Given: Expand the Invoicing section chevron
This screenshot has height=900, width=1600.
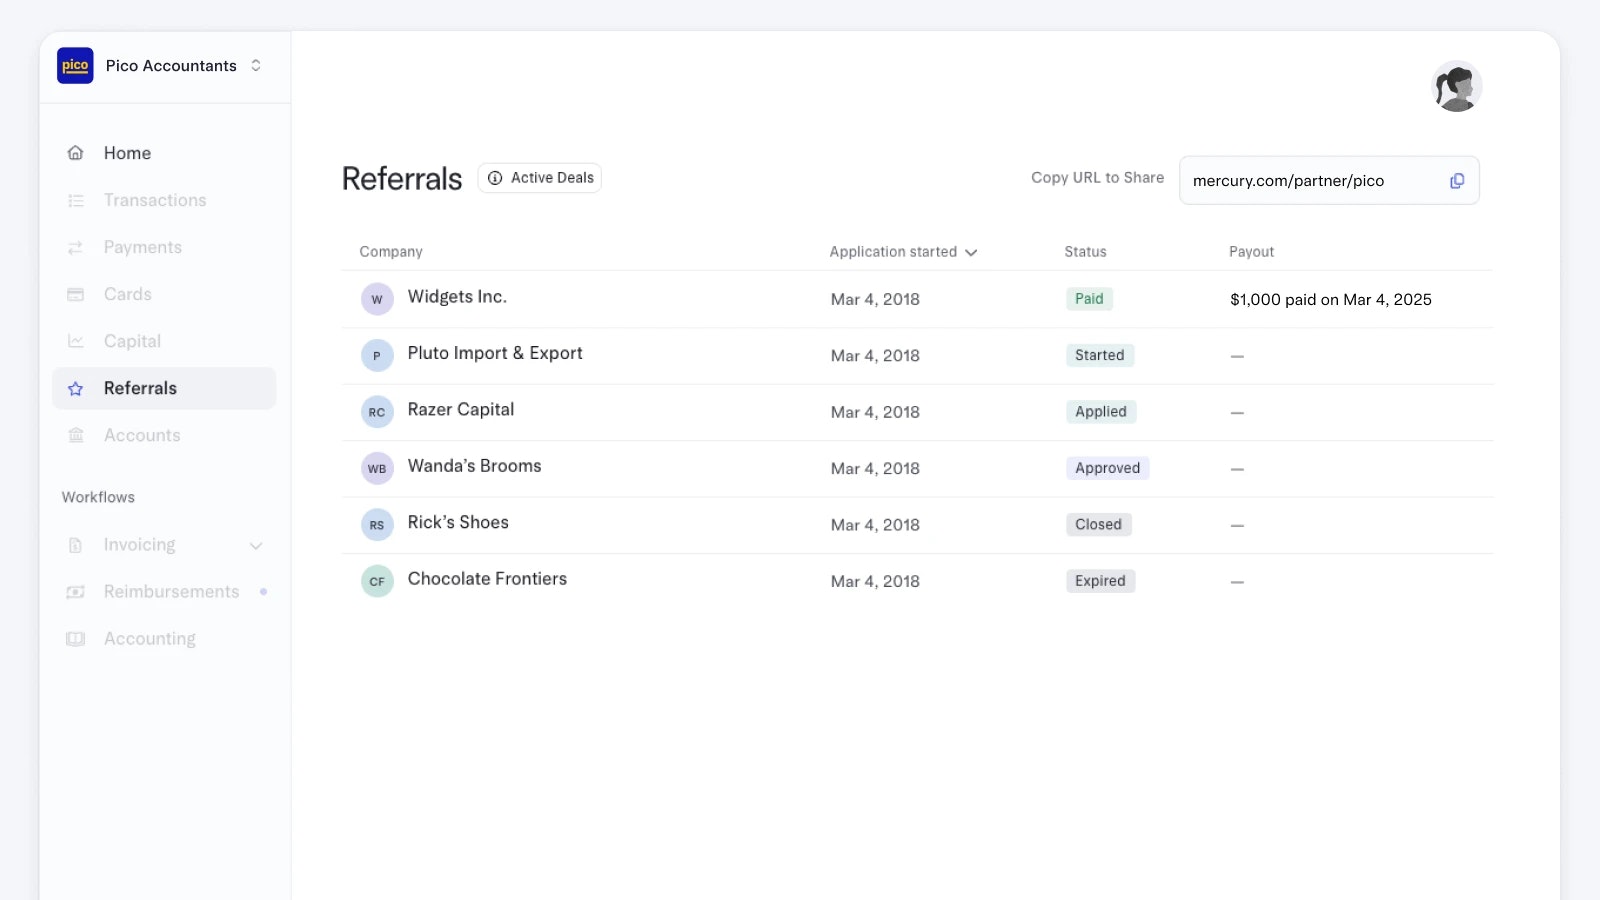Looking at the screenshot, I should [257, 545].
